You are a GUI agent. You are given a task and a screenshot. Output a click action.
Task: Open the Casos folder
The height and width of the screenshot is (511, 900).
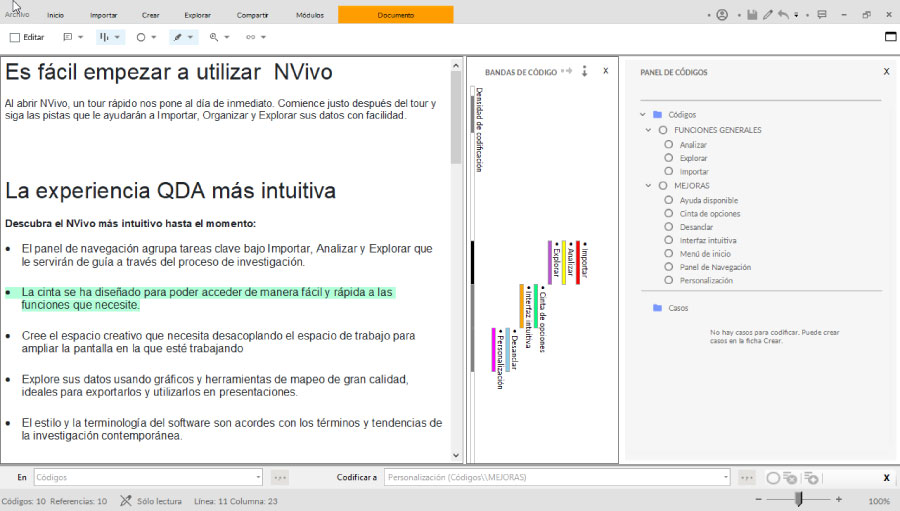coord(658,308)
